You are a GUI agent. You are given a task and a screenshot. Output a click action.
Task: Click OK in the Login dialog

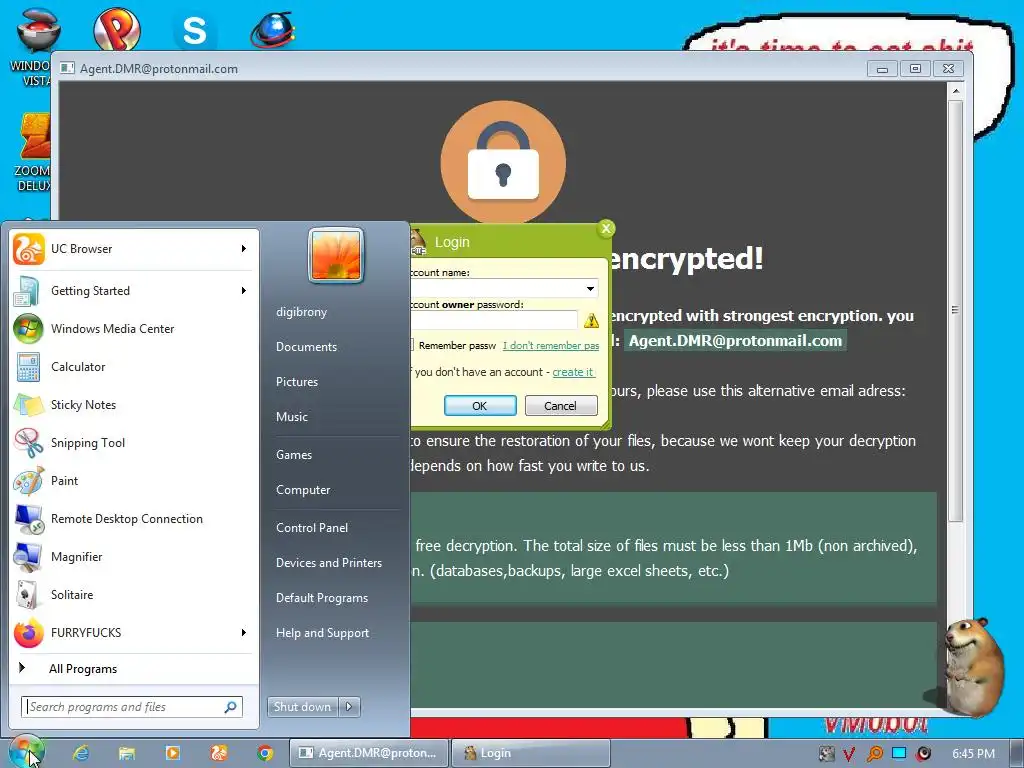[480, 406]
